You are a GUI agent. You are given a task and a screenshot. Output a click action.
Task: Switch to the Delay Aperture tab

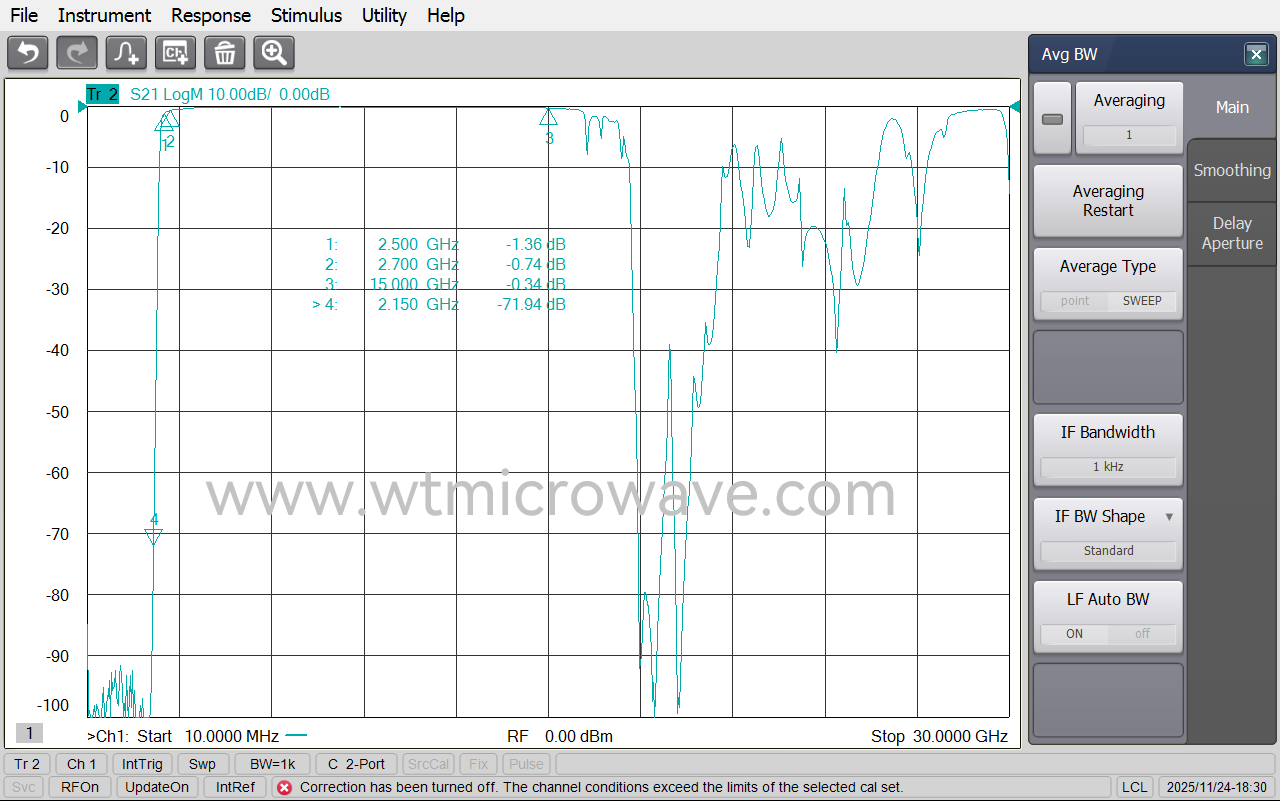[1232, 233]
